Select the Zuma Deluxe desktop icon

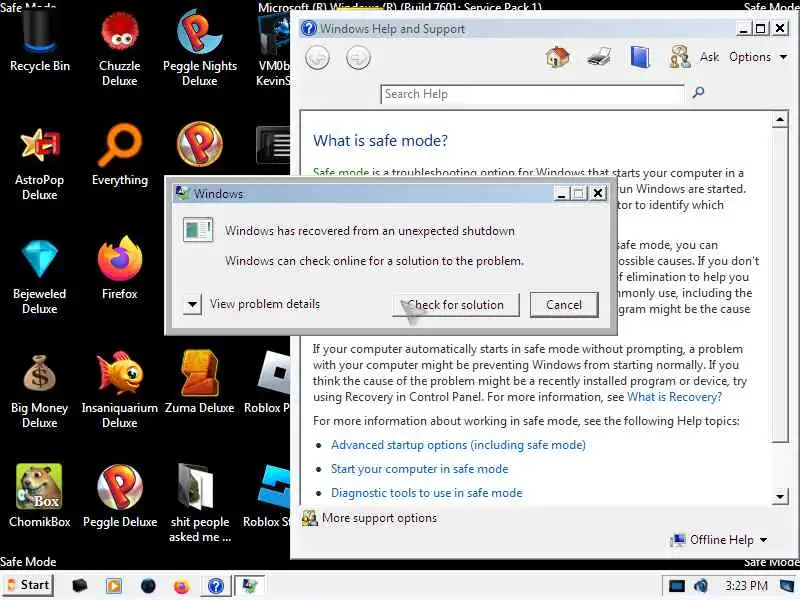coord(199,383)
